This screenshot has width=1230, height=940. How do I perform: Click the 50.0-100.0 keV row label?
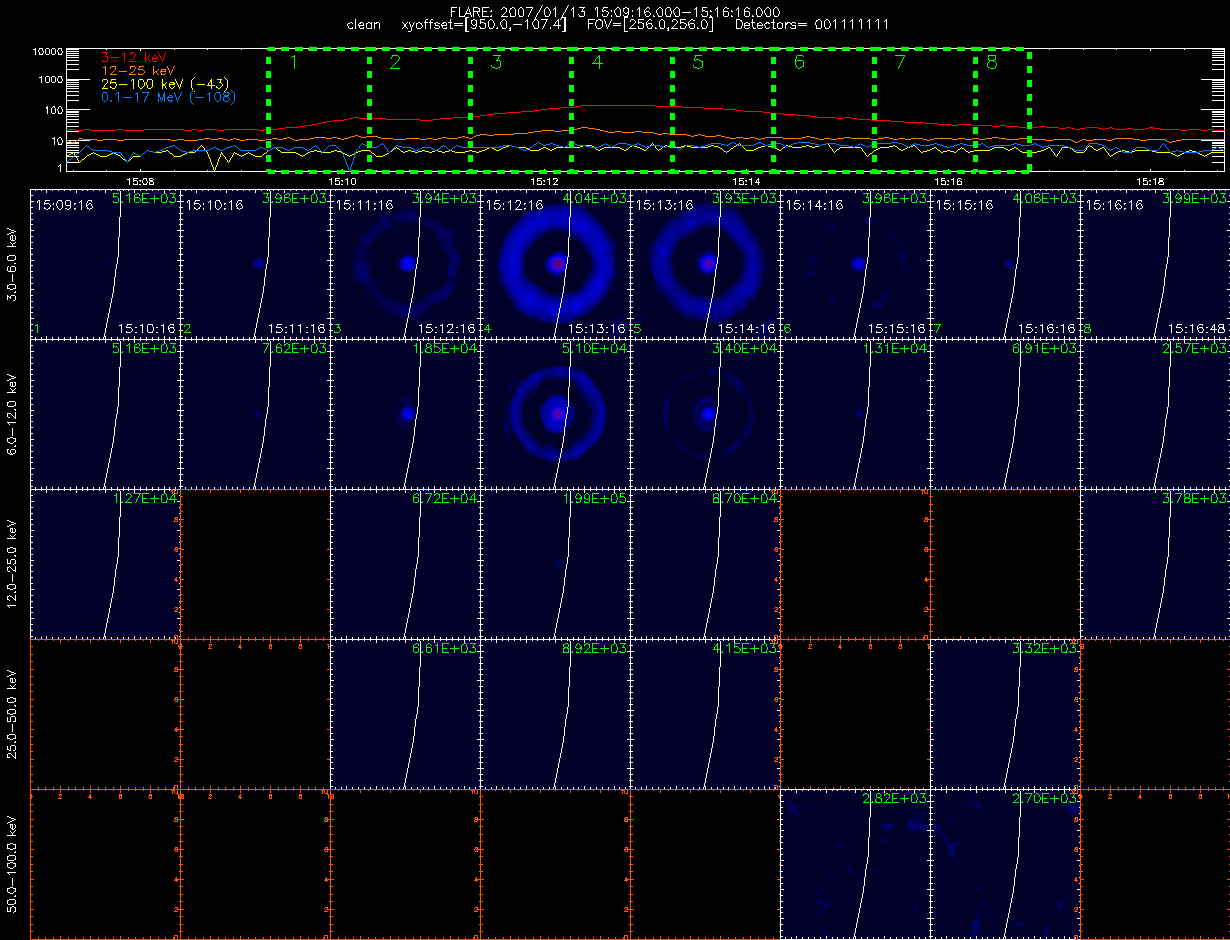pos(12,863)
